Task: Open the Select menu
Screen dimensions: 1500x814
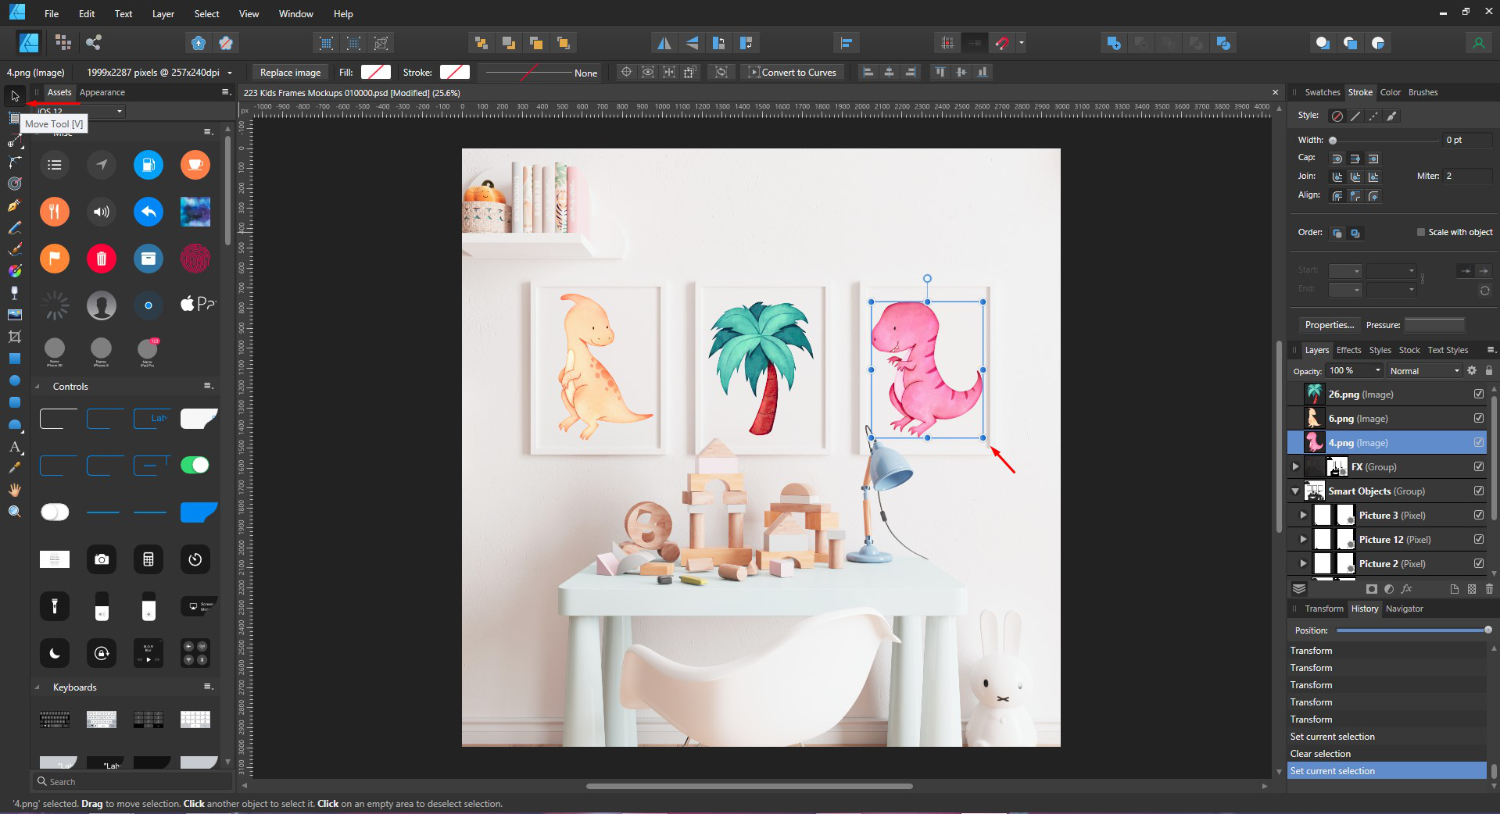Action: (207, 14)
